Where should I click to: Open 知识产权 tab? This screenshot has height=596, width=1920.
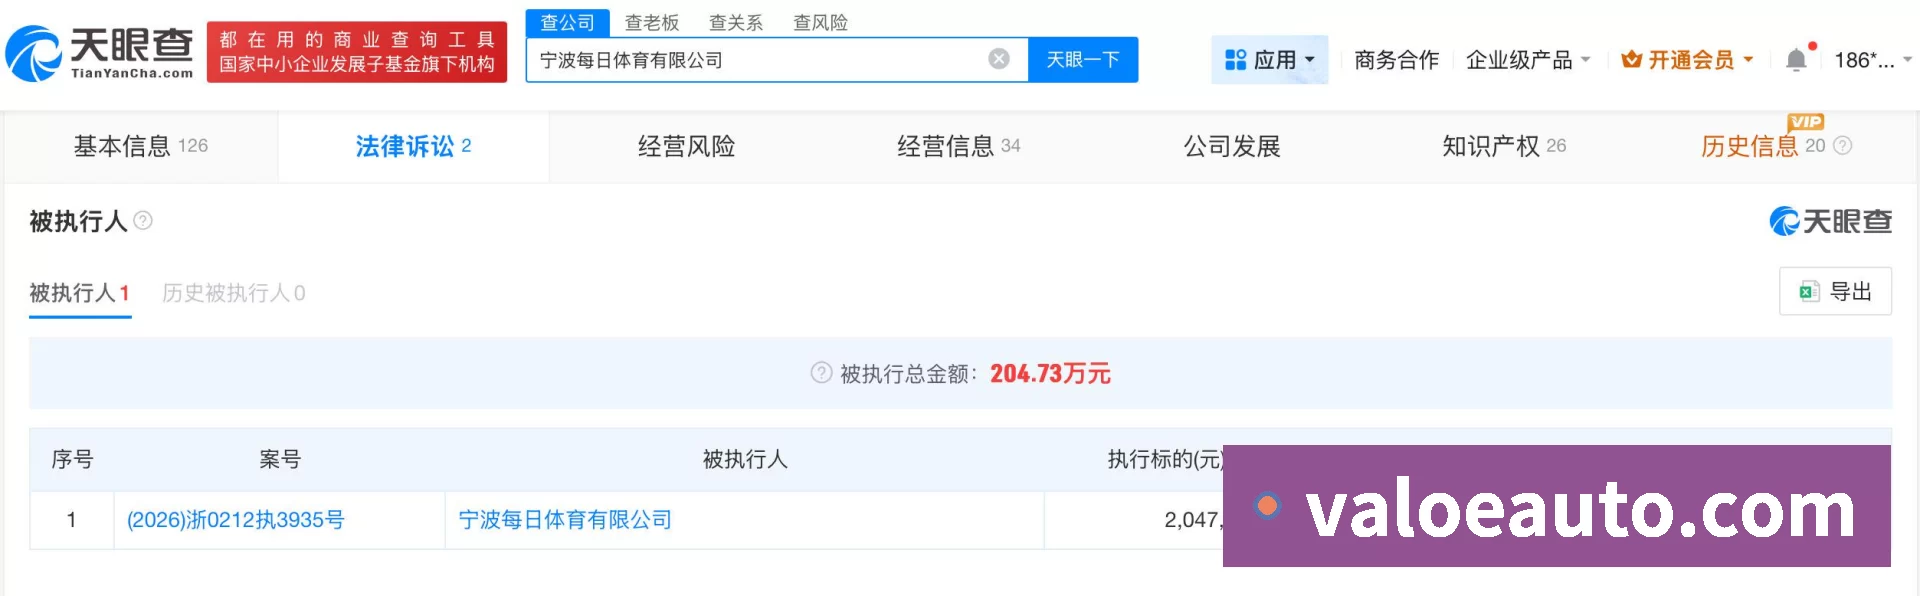[x=1504, y=146]
